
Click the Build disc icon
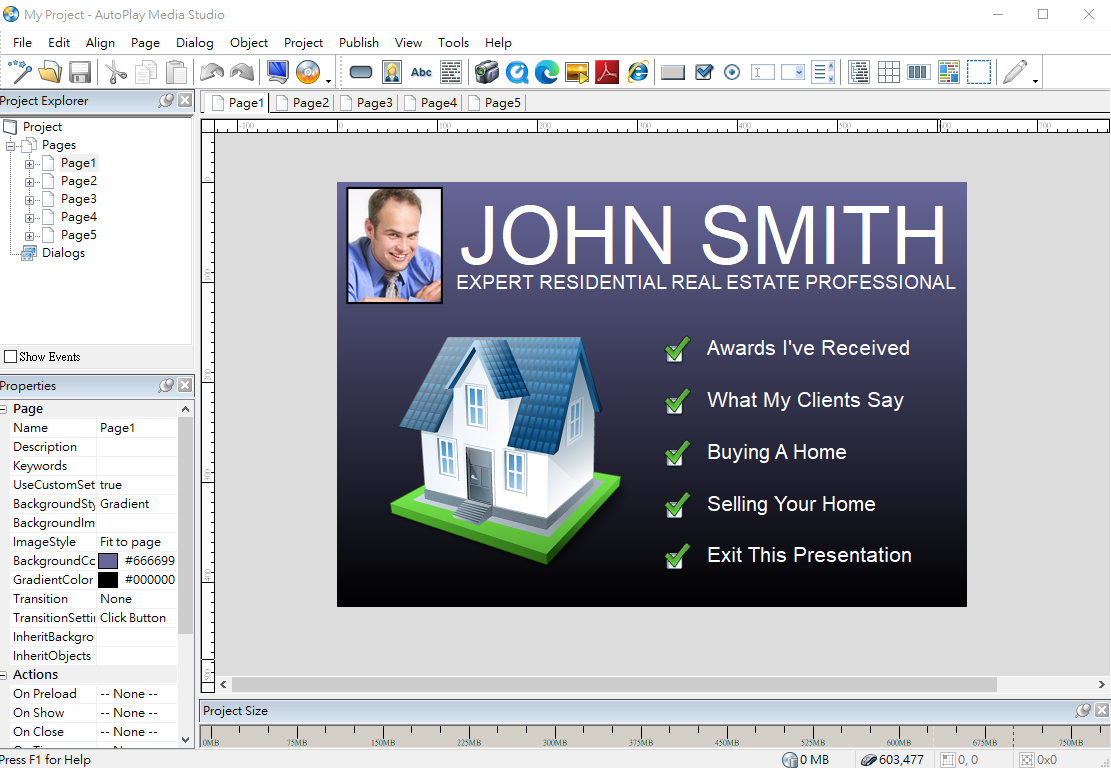(x=308, y=72)
